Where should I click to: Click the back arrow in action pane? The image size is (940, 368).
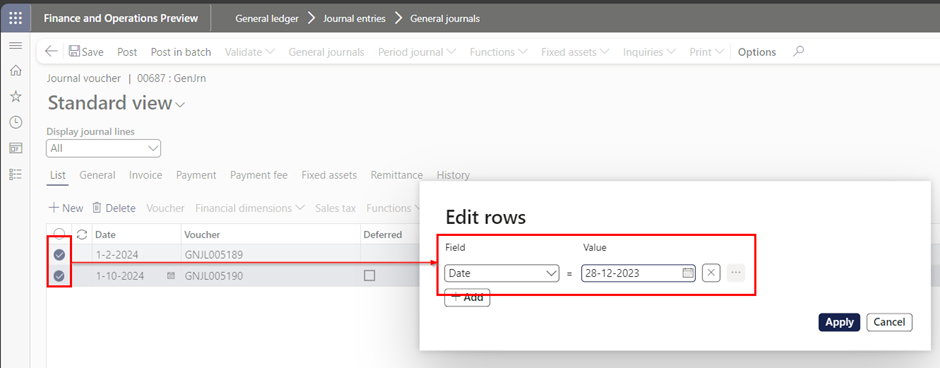click(x=52, y=52)
